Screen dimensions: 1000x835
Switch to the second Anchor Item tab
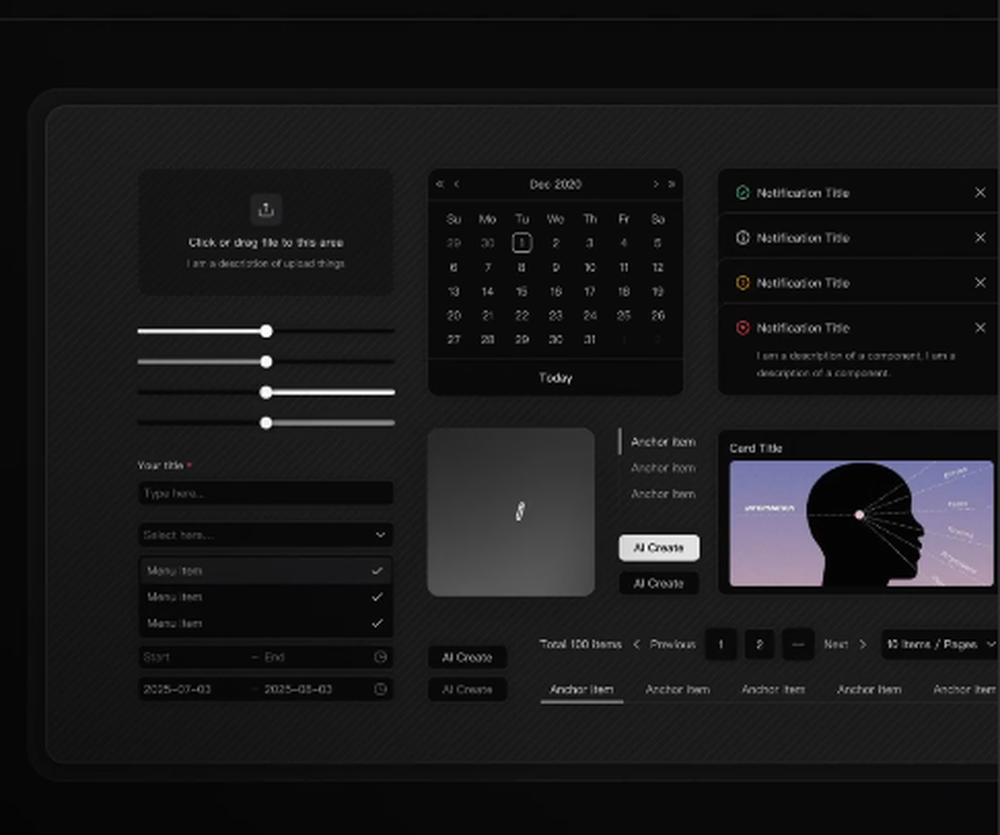(x=678, y=690)
